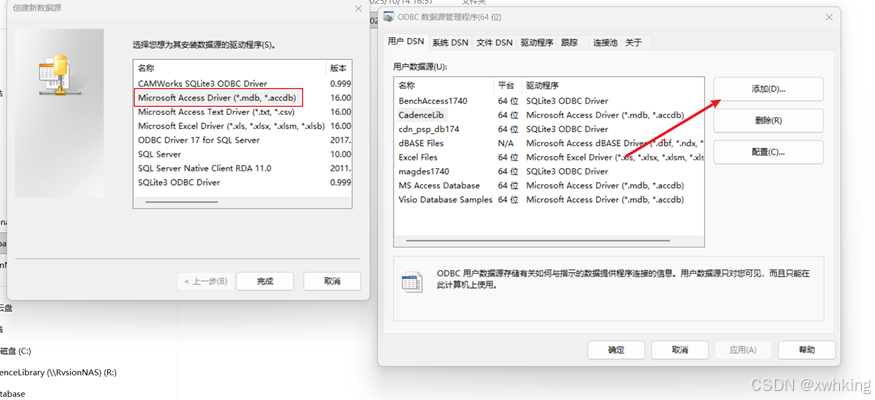Screen dimensions: 875x400
Task: Open the 驱动程序 tab
Action: [x=537, y=42]
